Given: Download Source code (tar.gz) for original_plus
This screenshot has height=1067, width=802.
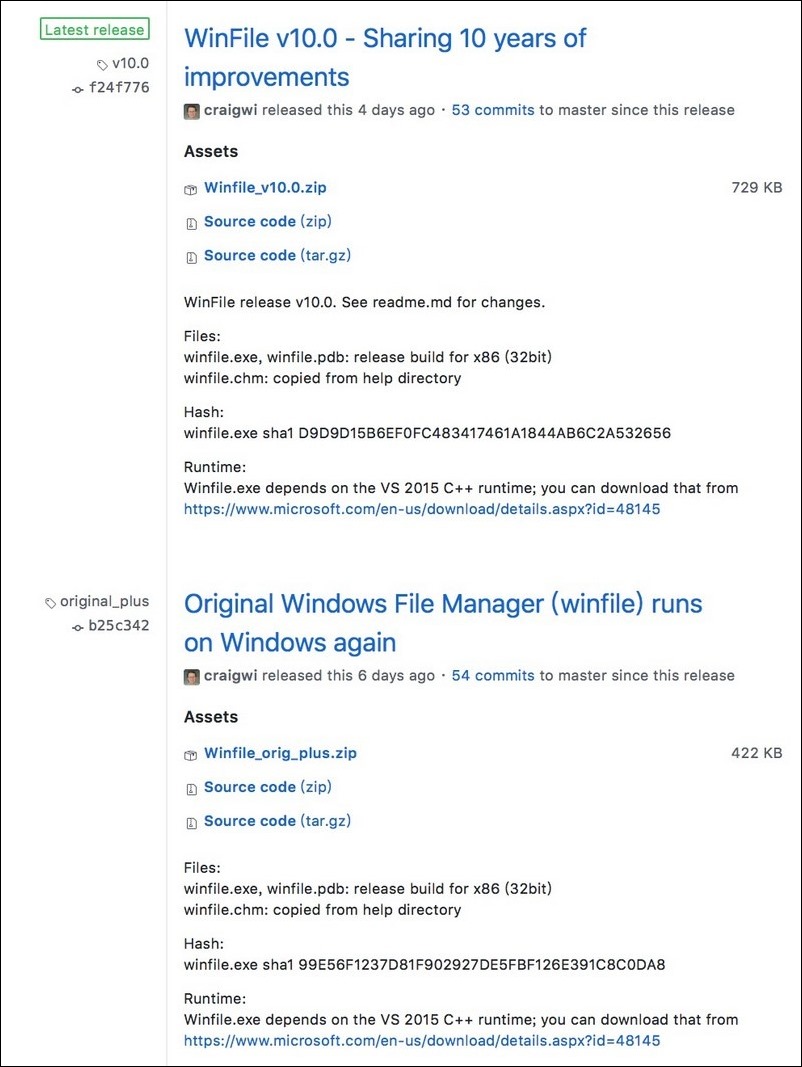Looking at the screenshot, I should (x=278, y=821).
